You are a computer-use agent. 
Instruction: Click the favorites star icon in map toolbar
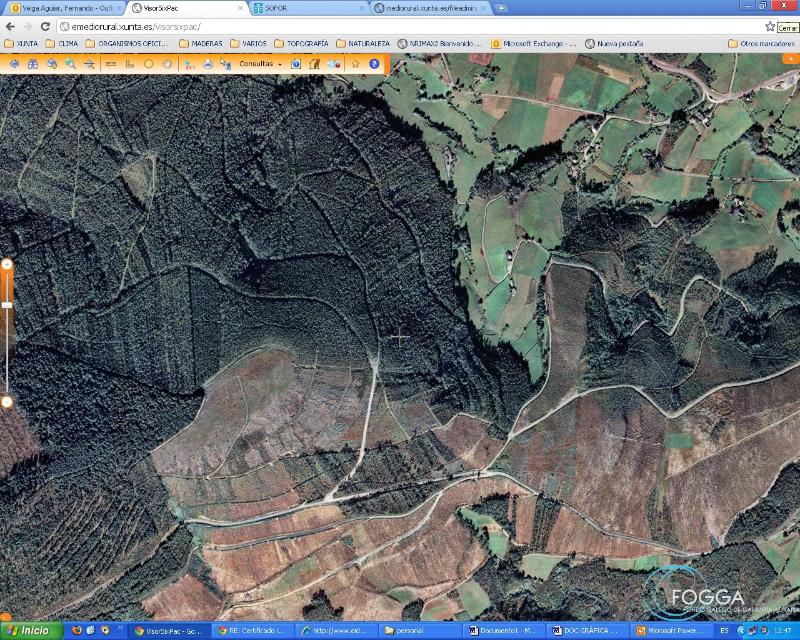[355, 63]
